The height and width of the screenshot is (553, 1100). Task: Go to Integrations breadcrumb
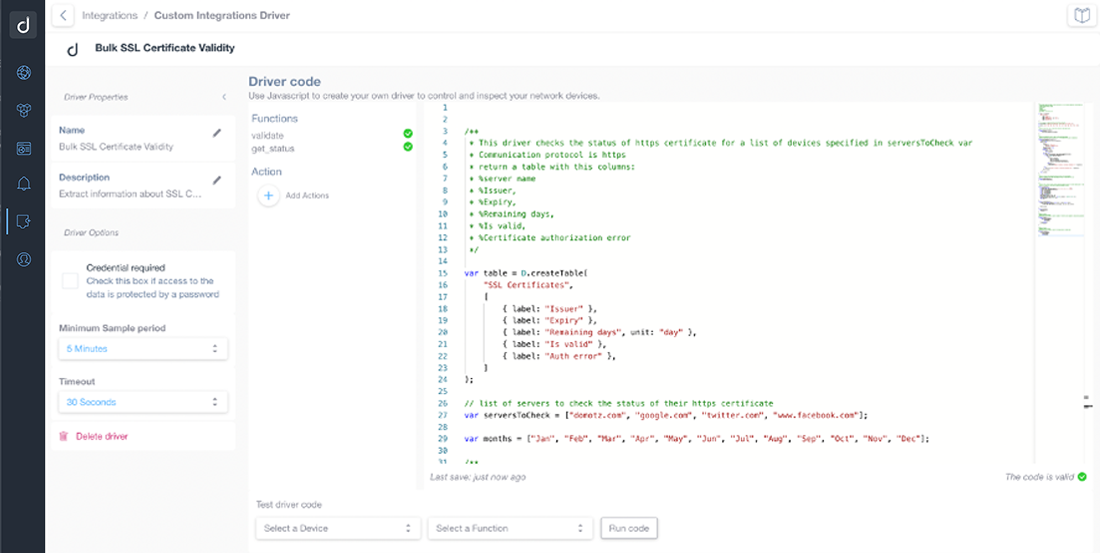109,15
